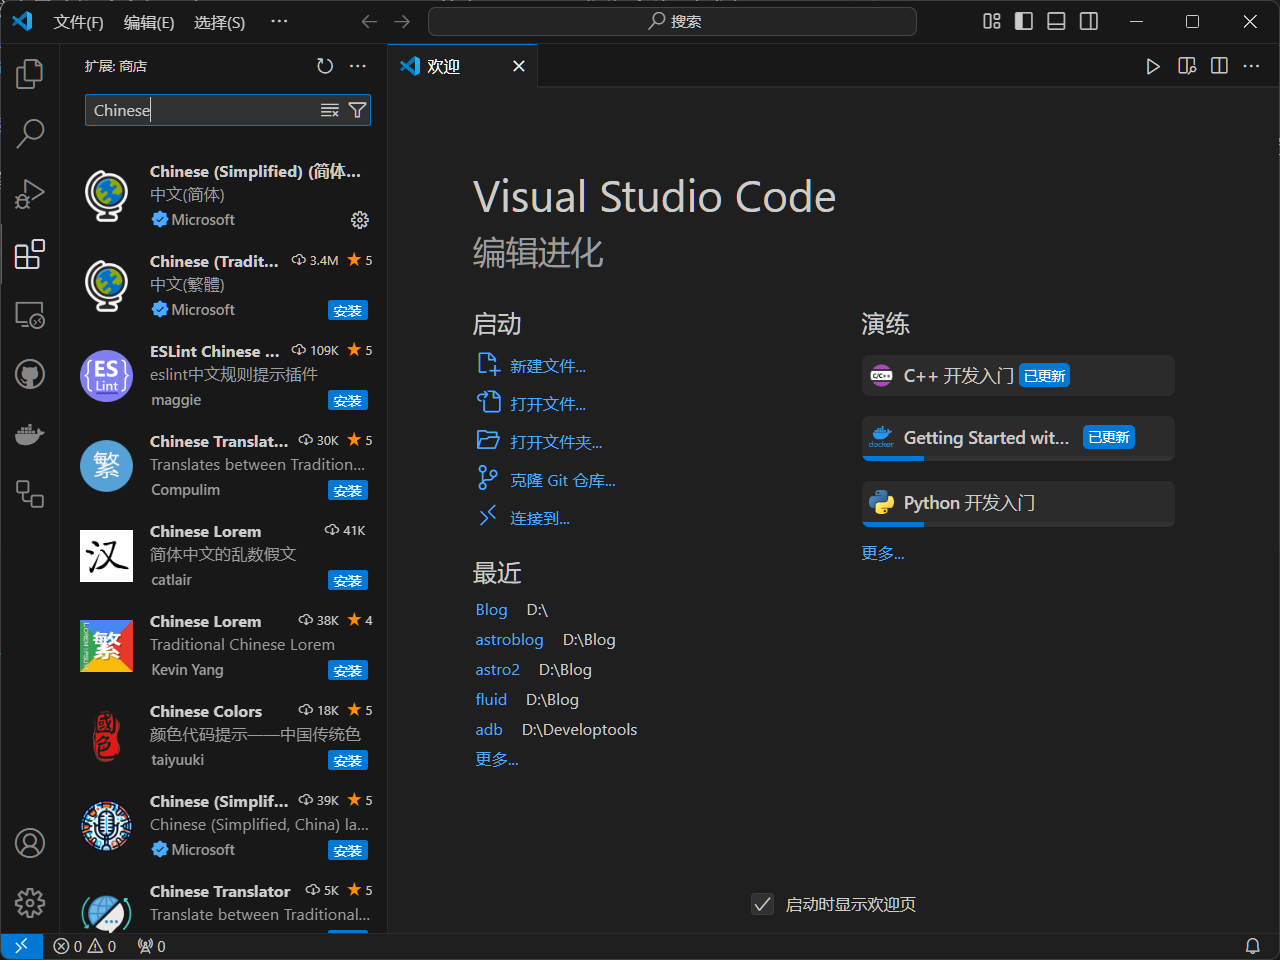Install Chinese Colors extension

(348, 761)
